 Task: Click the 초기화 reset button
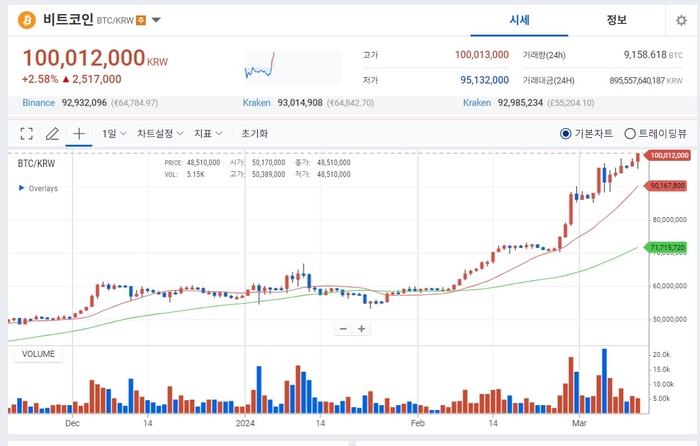click(x=254, y=133)
